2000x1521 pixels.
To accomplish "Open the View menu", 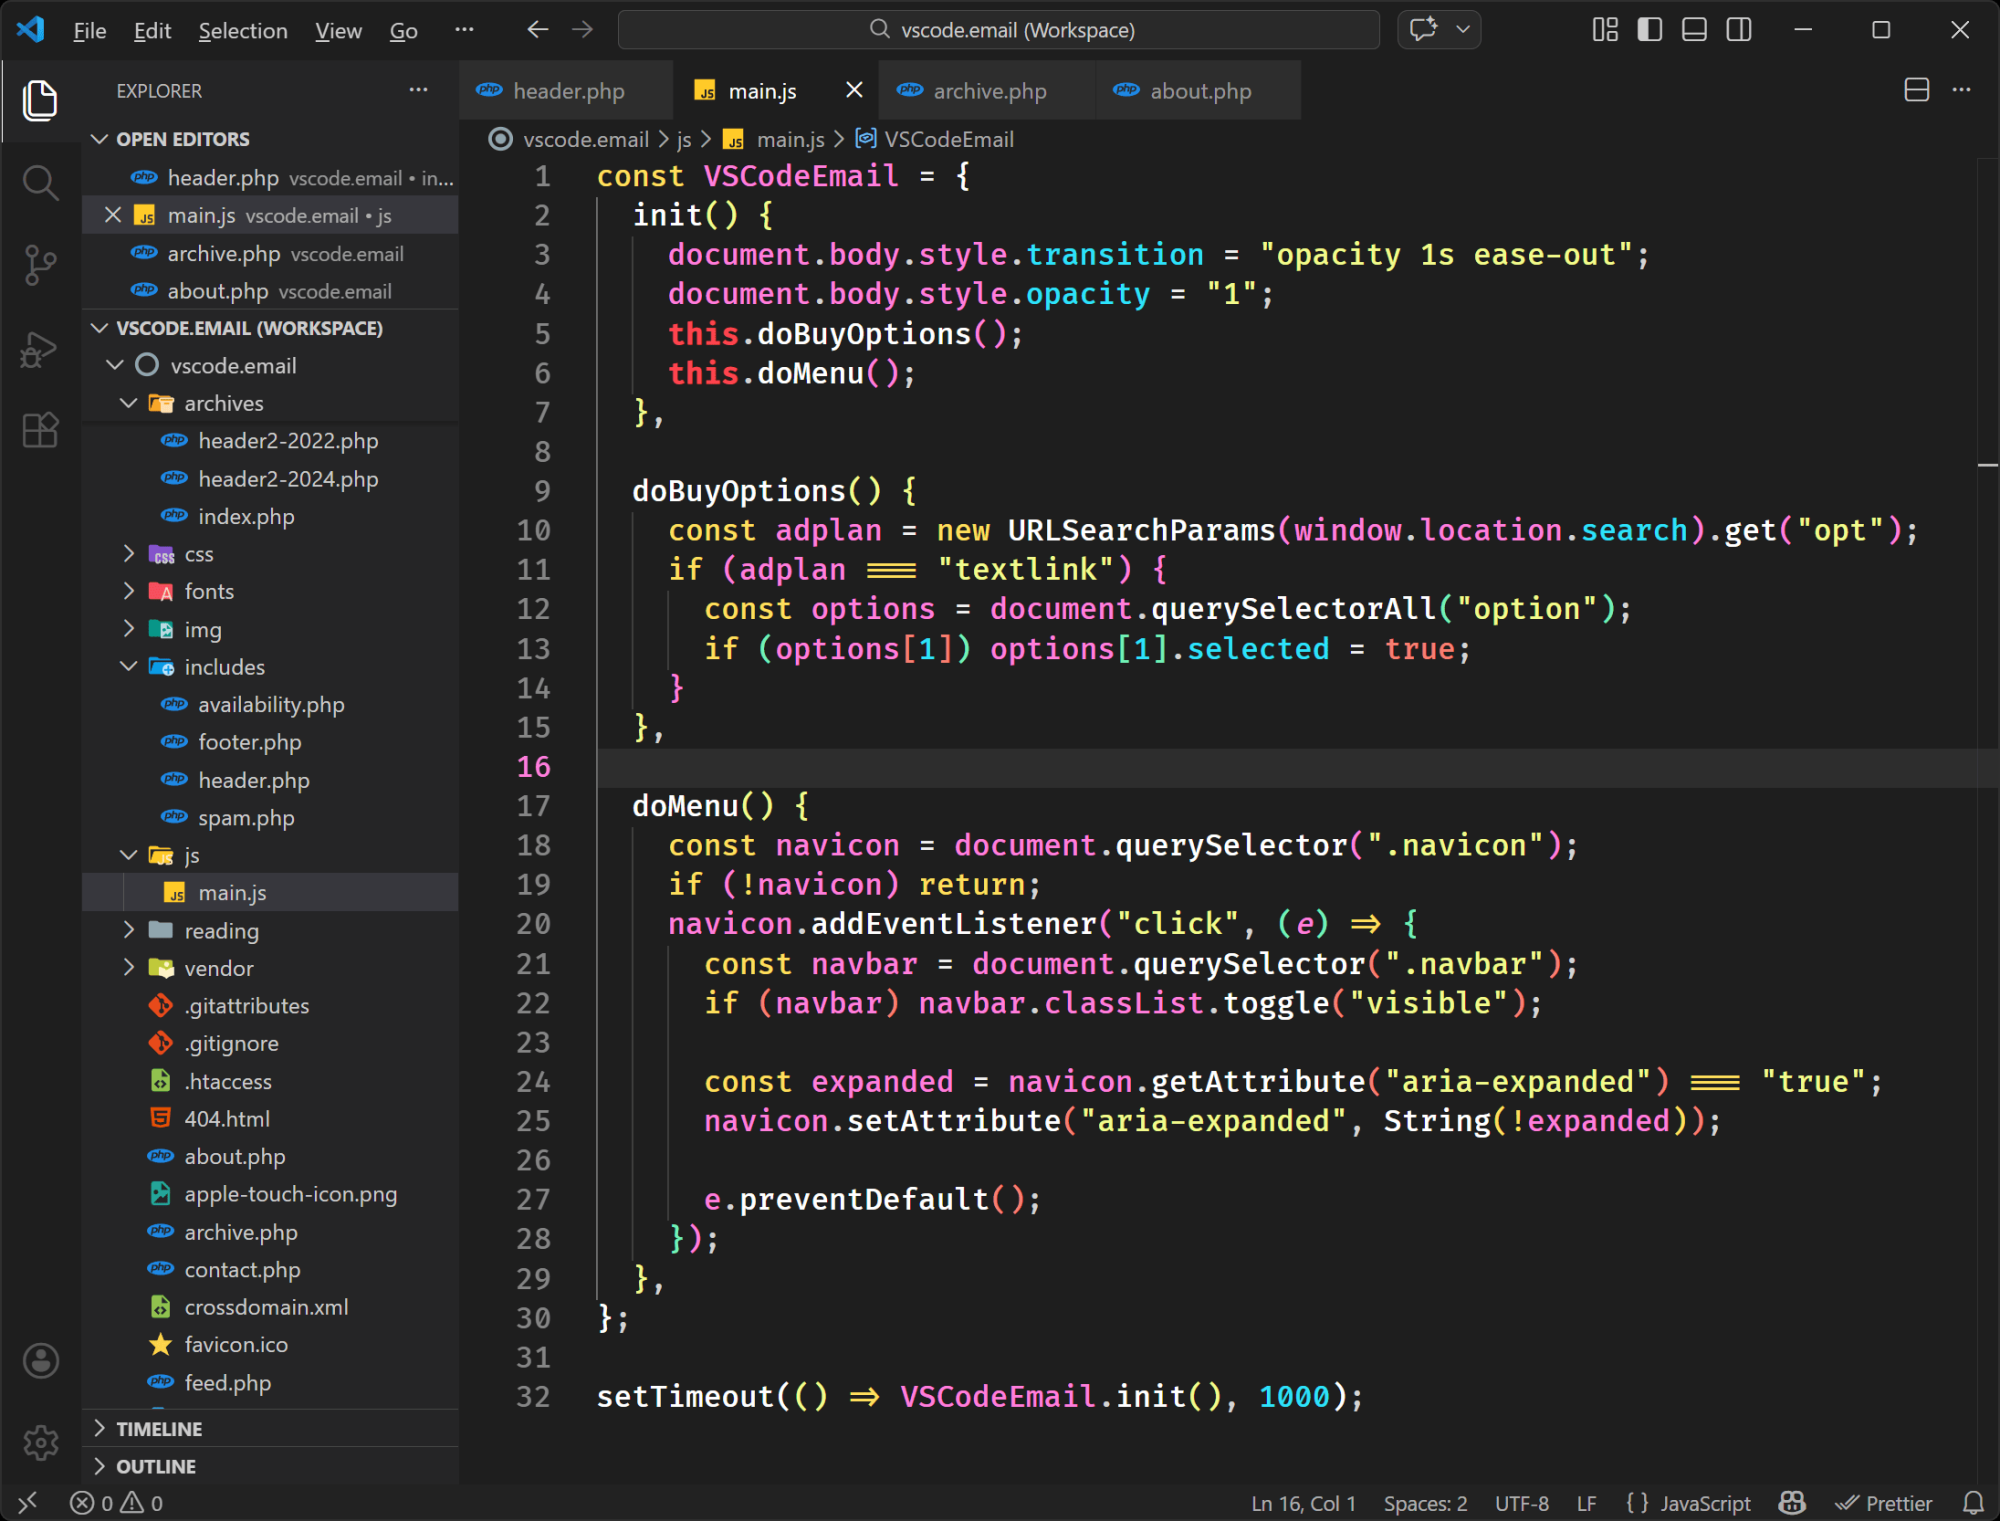I will click(338, 30).
